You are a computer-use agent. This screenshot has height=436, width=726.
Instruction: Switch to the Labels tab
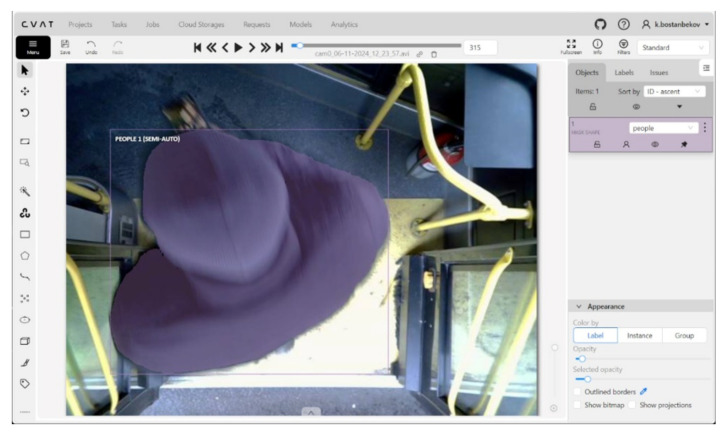pyautogui.click(x=624, y=73)
